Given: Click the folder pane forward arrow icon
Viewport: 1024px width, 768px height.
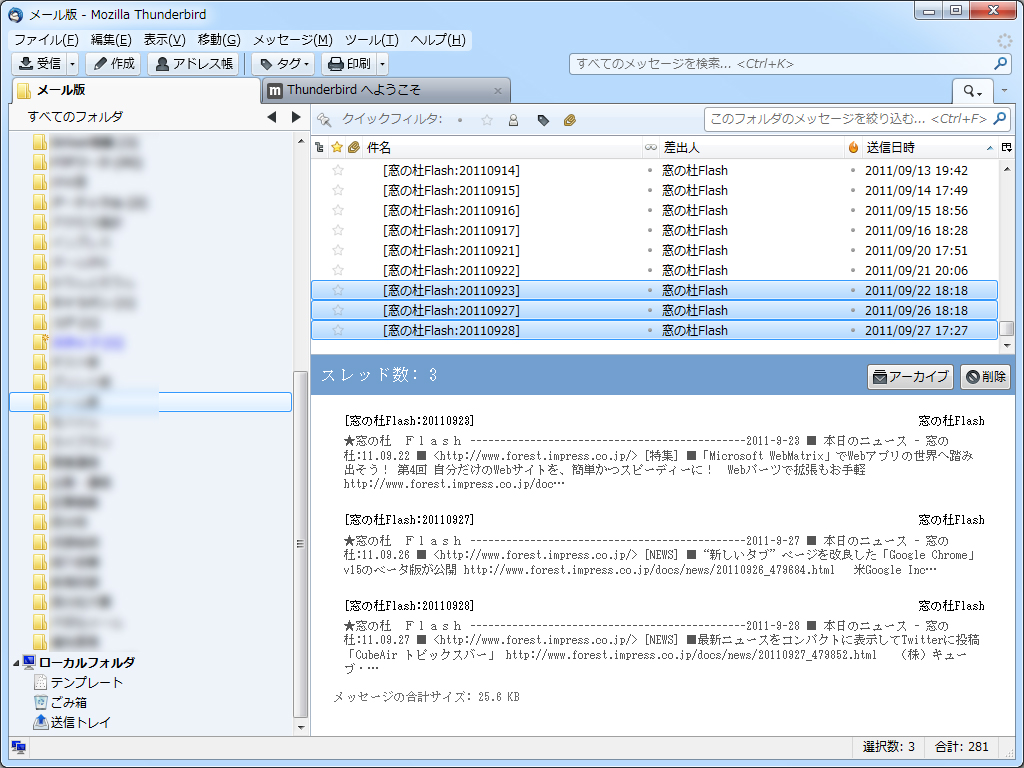Looking at the screenshot, I should (295, 117).
